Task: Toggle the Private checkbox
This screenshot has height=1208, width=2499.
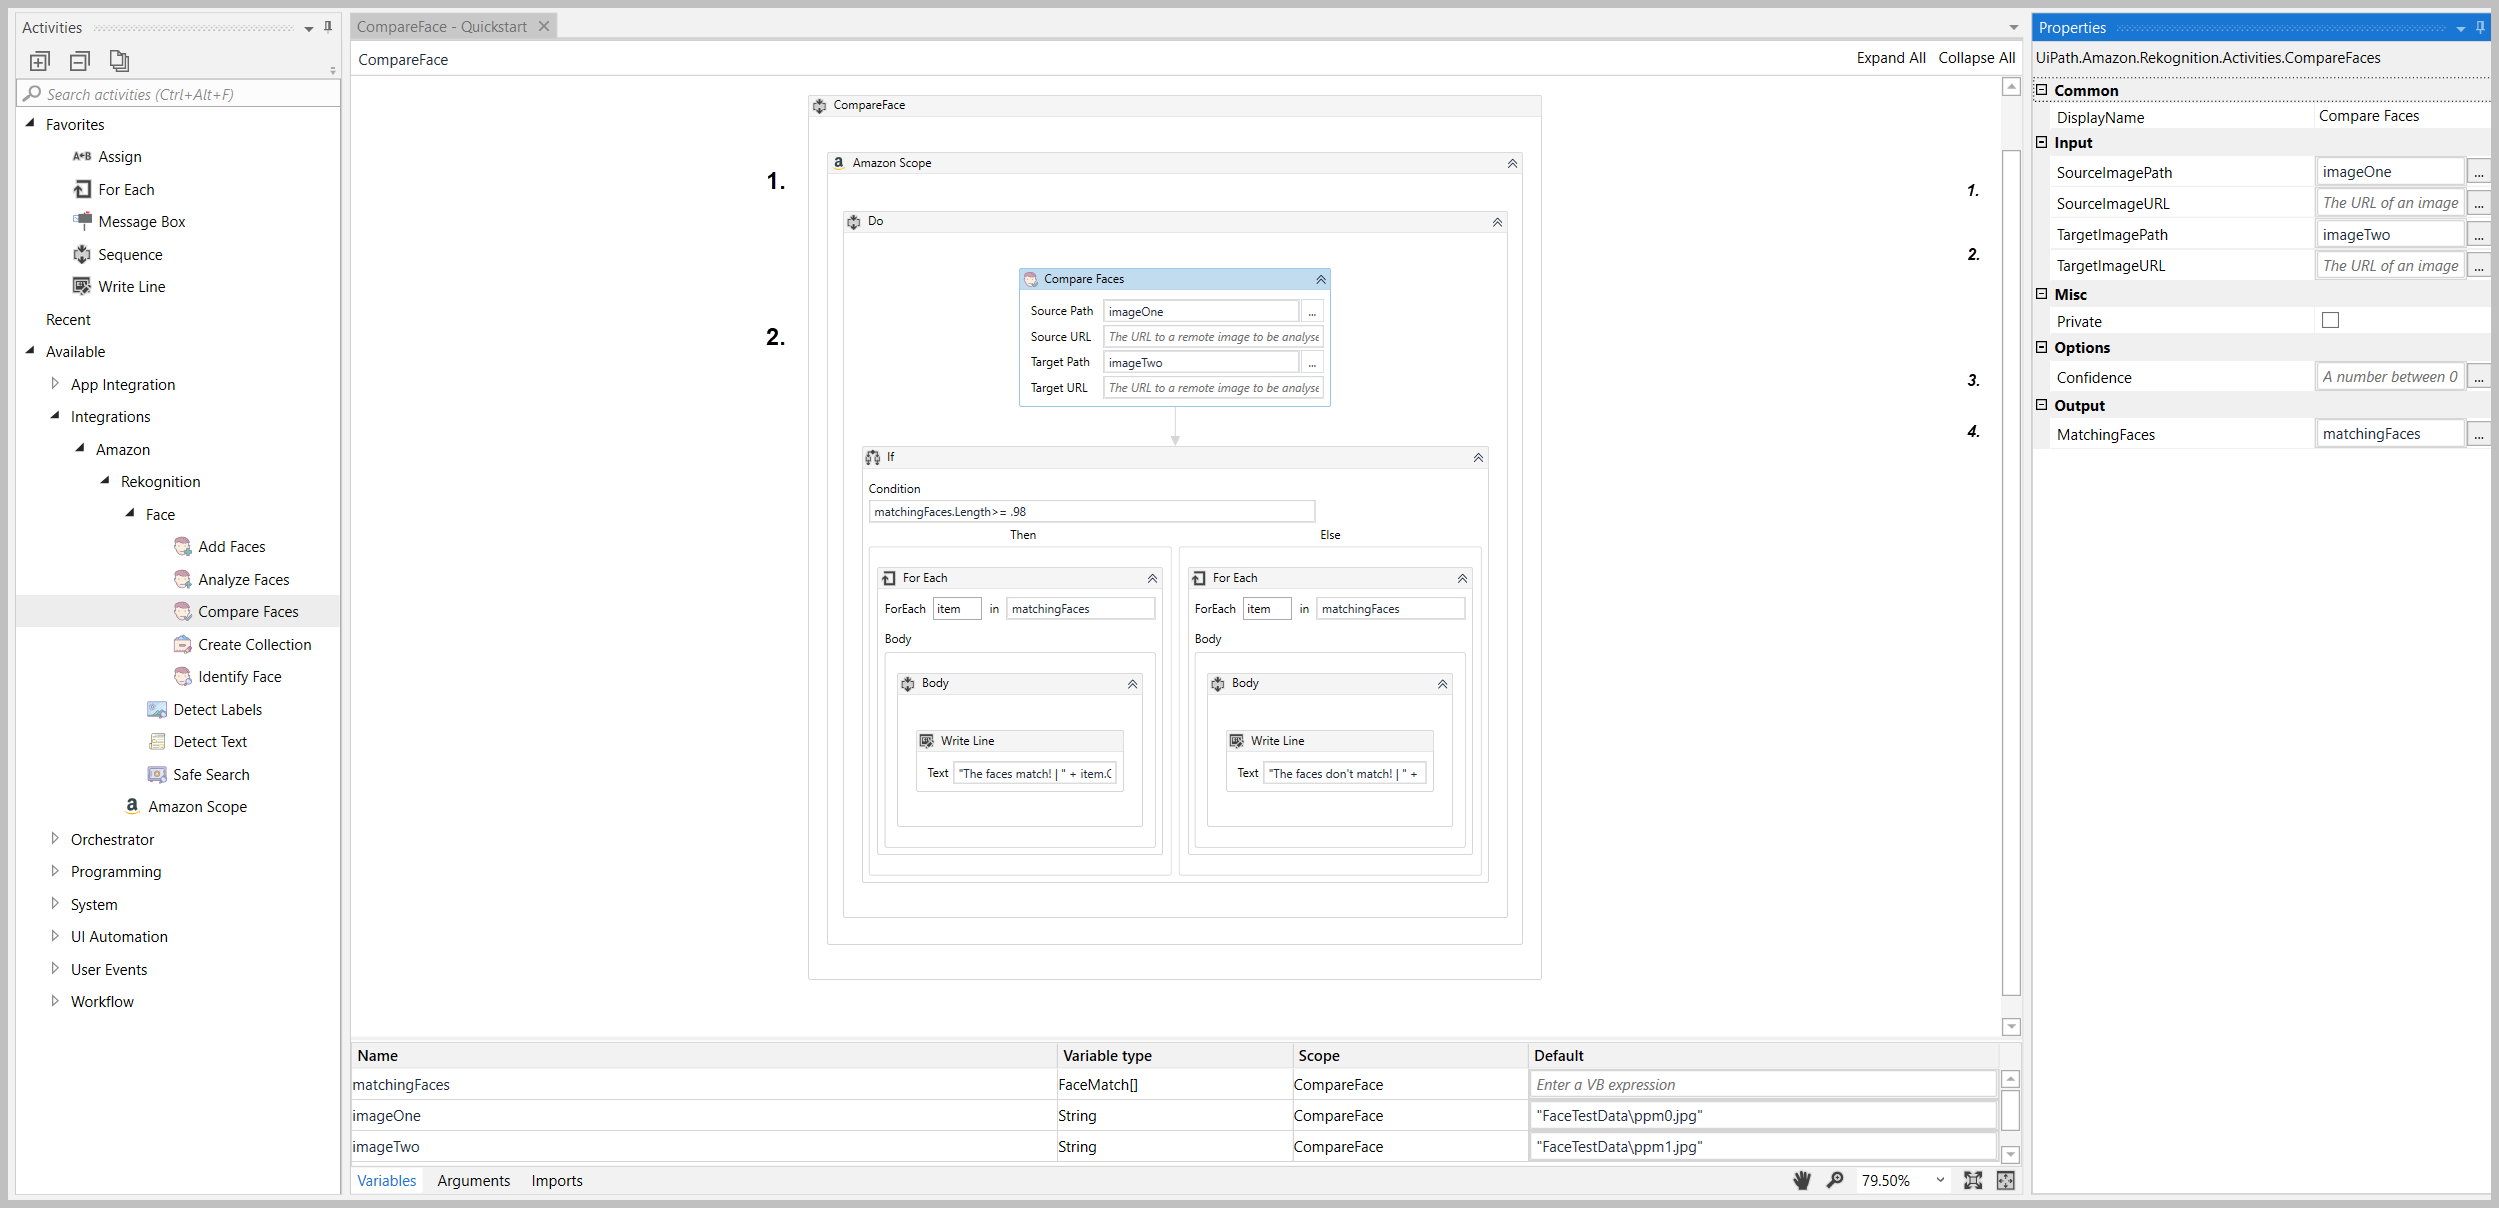Action: pos(2331,321)
